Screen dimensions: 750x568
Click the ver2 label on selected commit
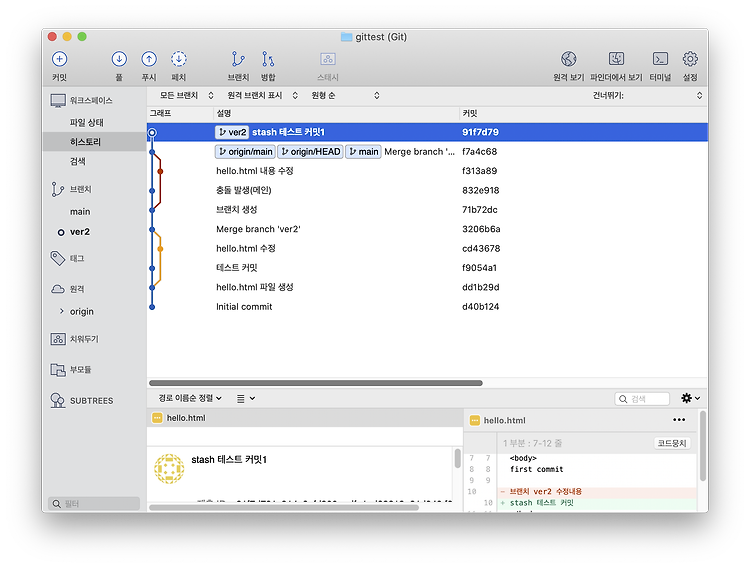pos(232,132)
